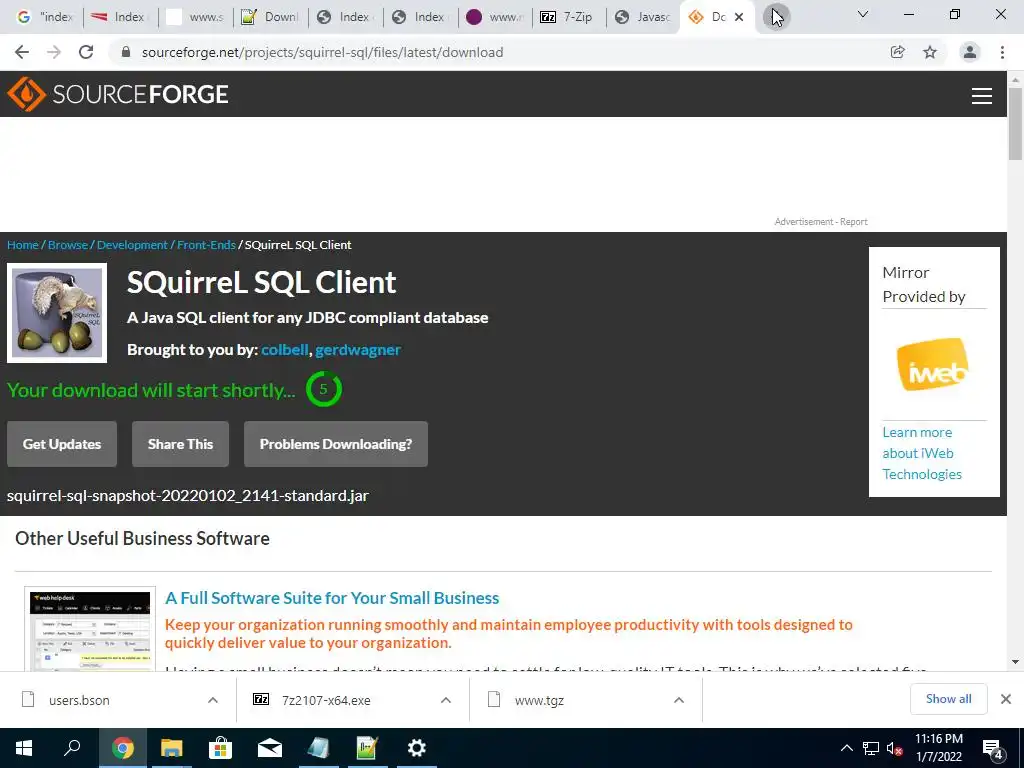This screenshot has height=768, width=1024.
Task: Open A Full Software Suite for Your Small Business
Action: 332,598
